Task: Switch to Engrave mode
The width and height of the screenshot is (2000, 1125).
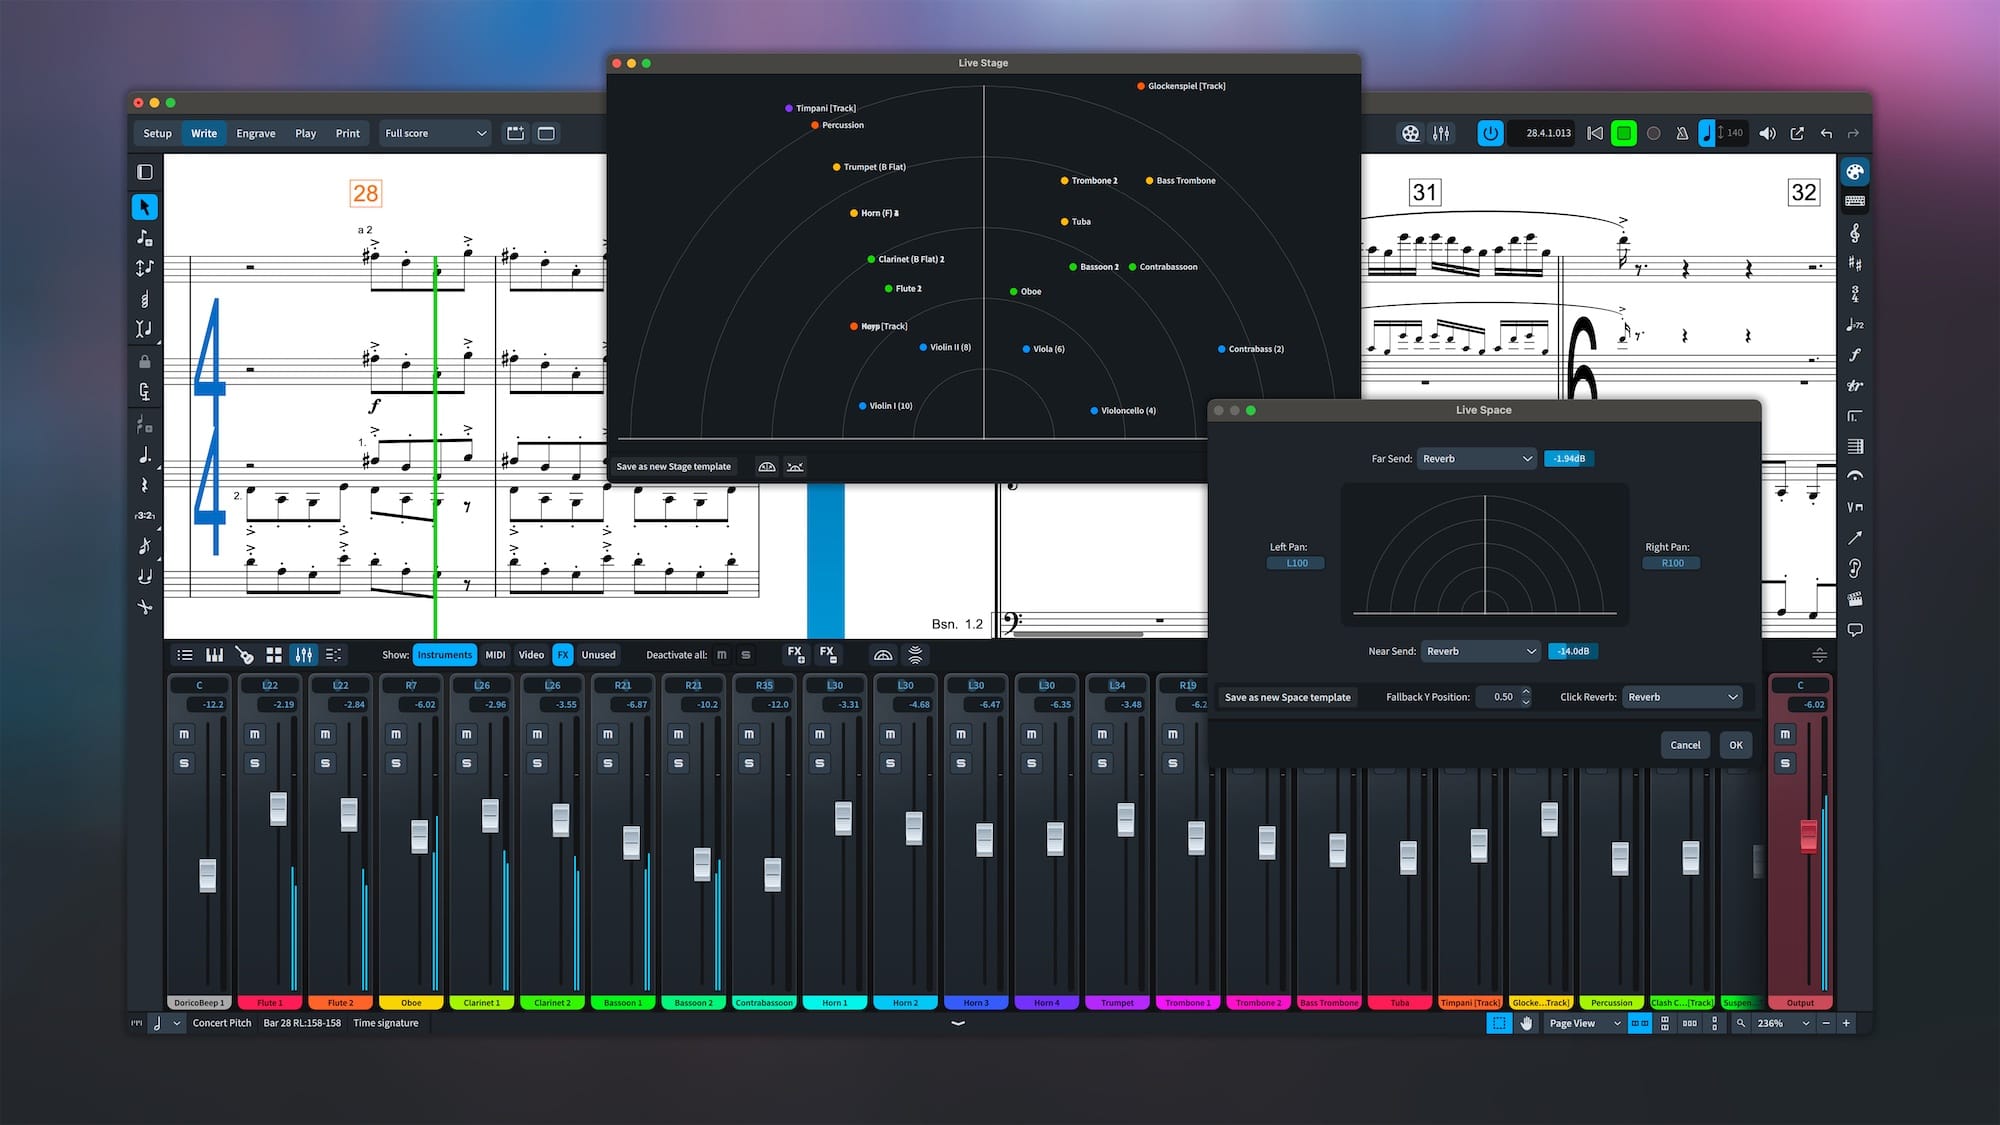Action: click(256, 133)
